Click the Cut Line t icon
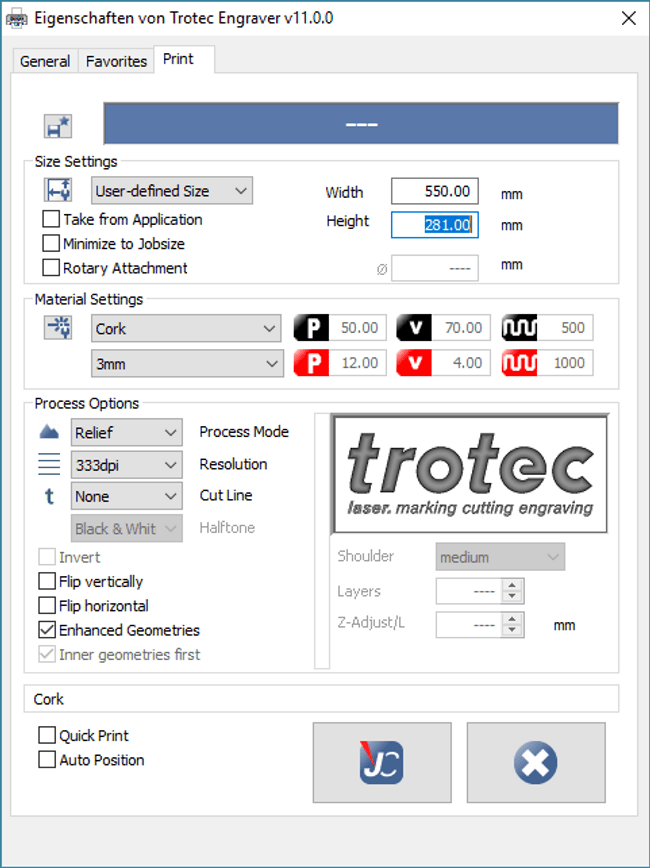The height and width of the screenshot is (868, 650). 49,496
